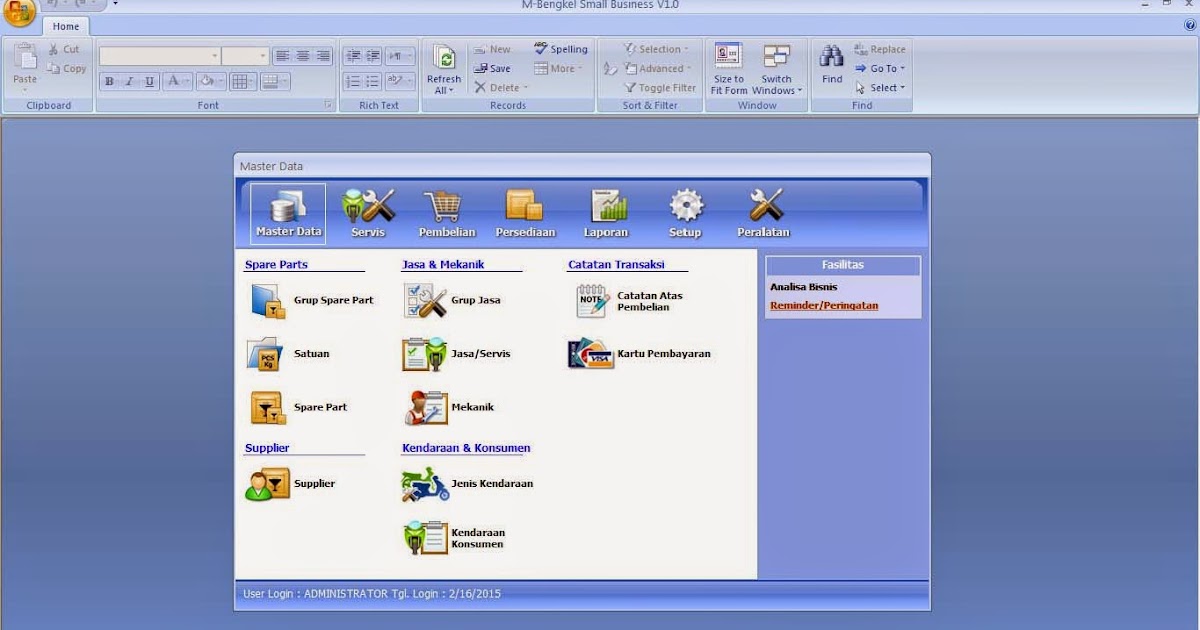The width and height of the screenshot is (1200, 630).
Task: Click the Fasilitas panel header
Action: (843, 266)
